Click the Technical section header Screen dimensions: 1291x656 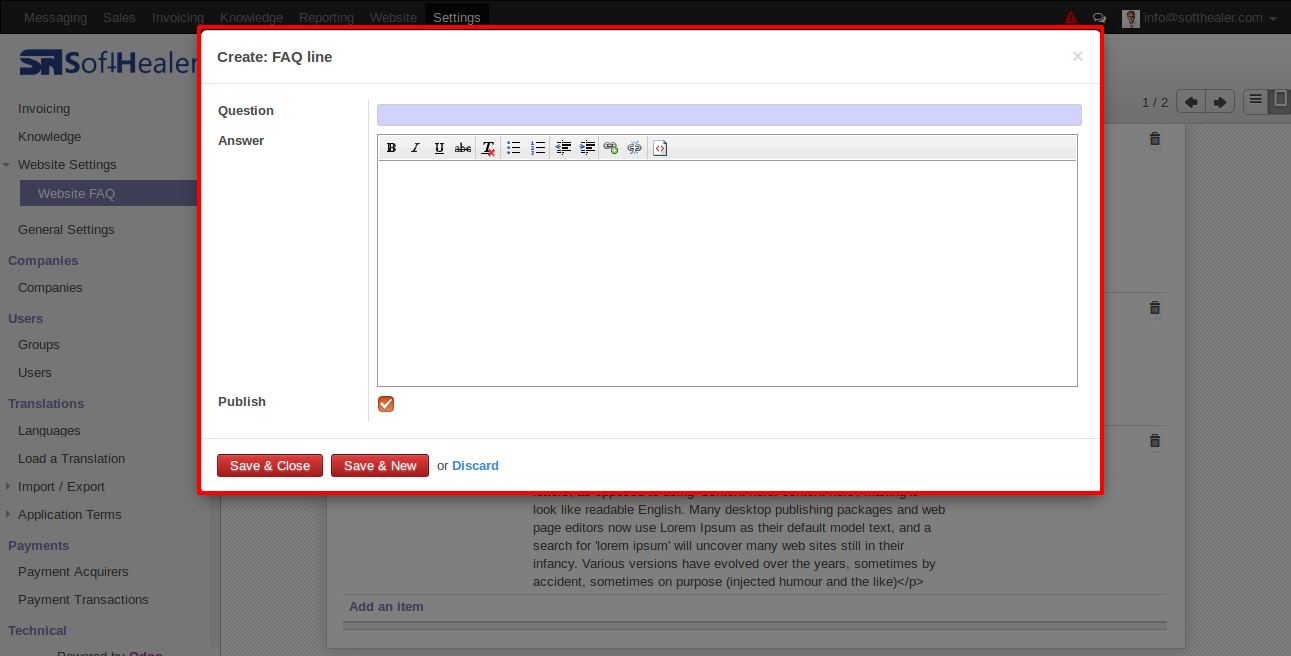click(x=37, y=631)
